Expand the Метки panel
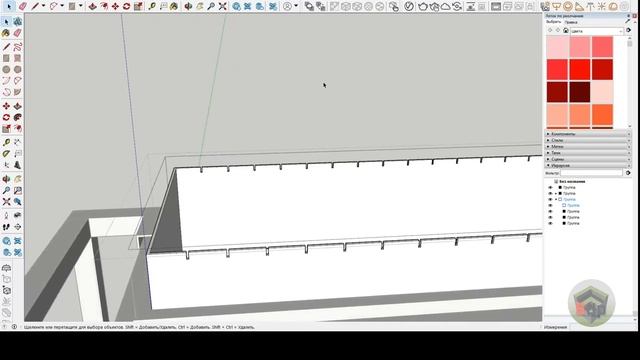 [588, 147]
